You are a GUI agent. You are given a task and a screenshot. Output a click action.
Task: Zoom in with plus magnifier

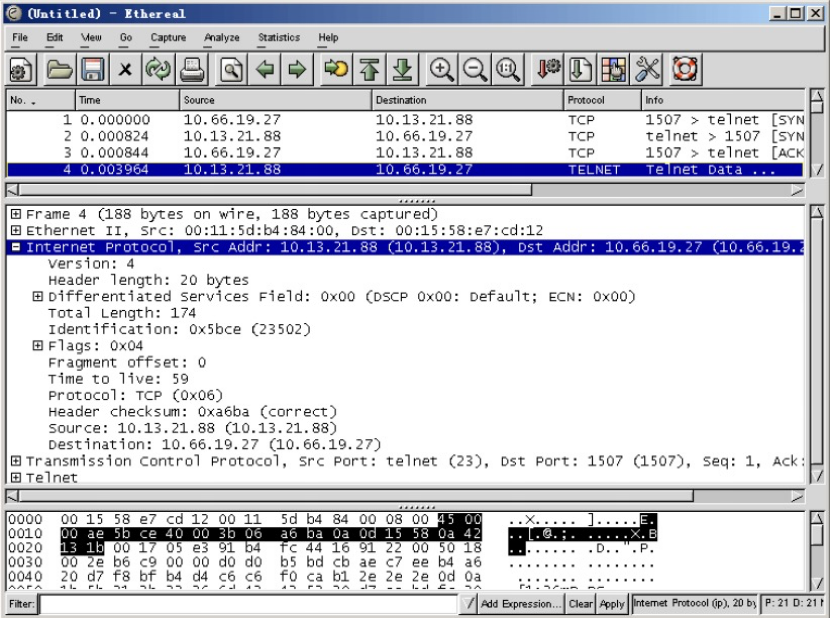pyautogui.click(x=441, y=69)
